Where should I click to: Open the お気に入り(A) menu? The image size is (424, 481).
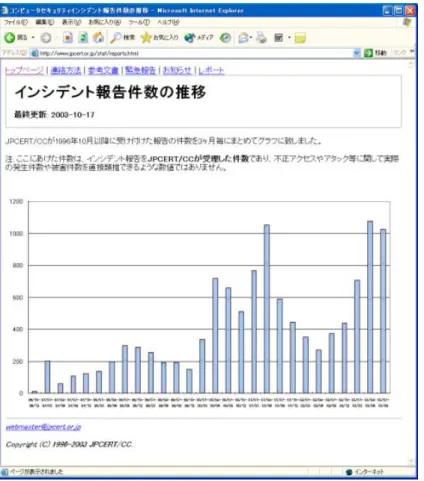point(105,22)
